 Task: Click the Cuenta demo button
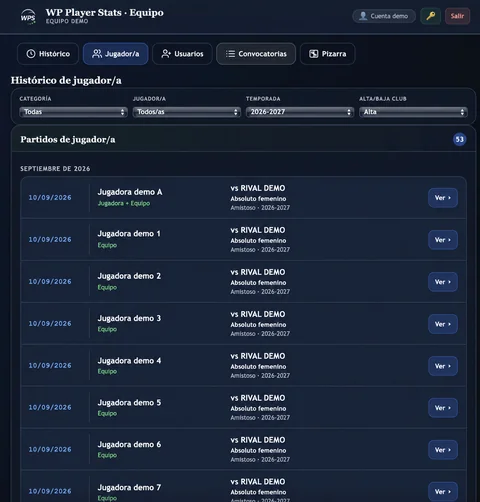(x=384, y=16)
